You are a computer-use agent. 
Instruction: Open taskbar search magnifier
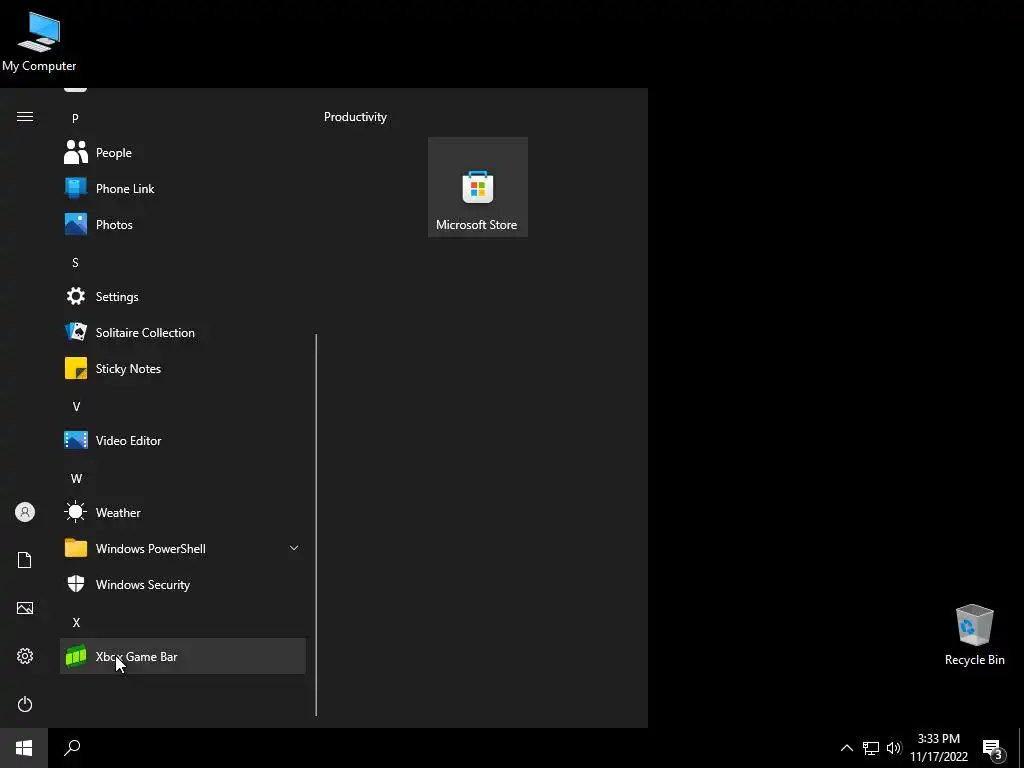pos(72,748)
